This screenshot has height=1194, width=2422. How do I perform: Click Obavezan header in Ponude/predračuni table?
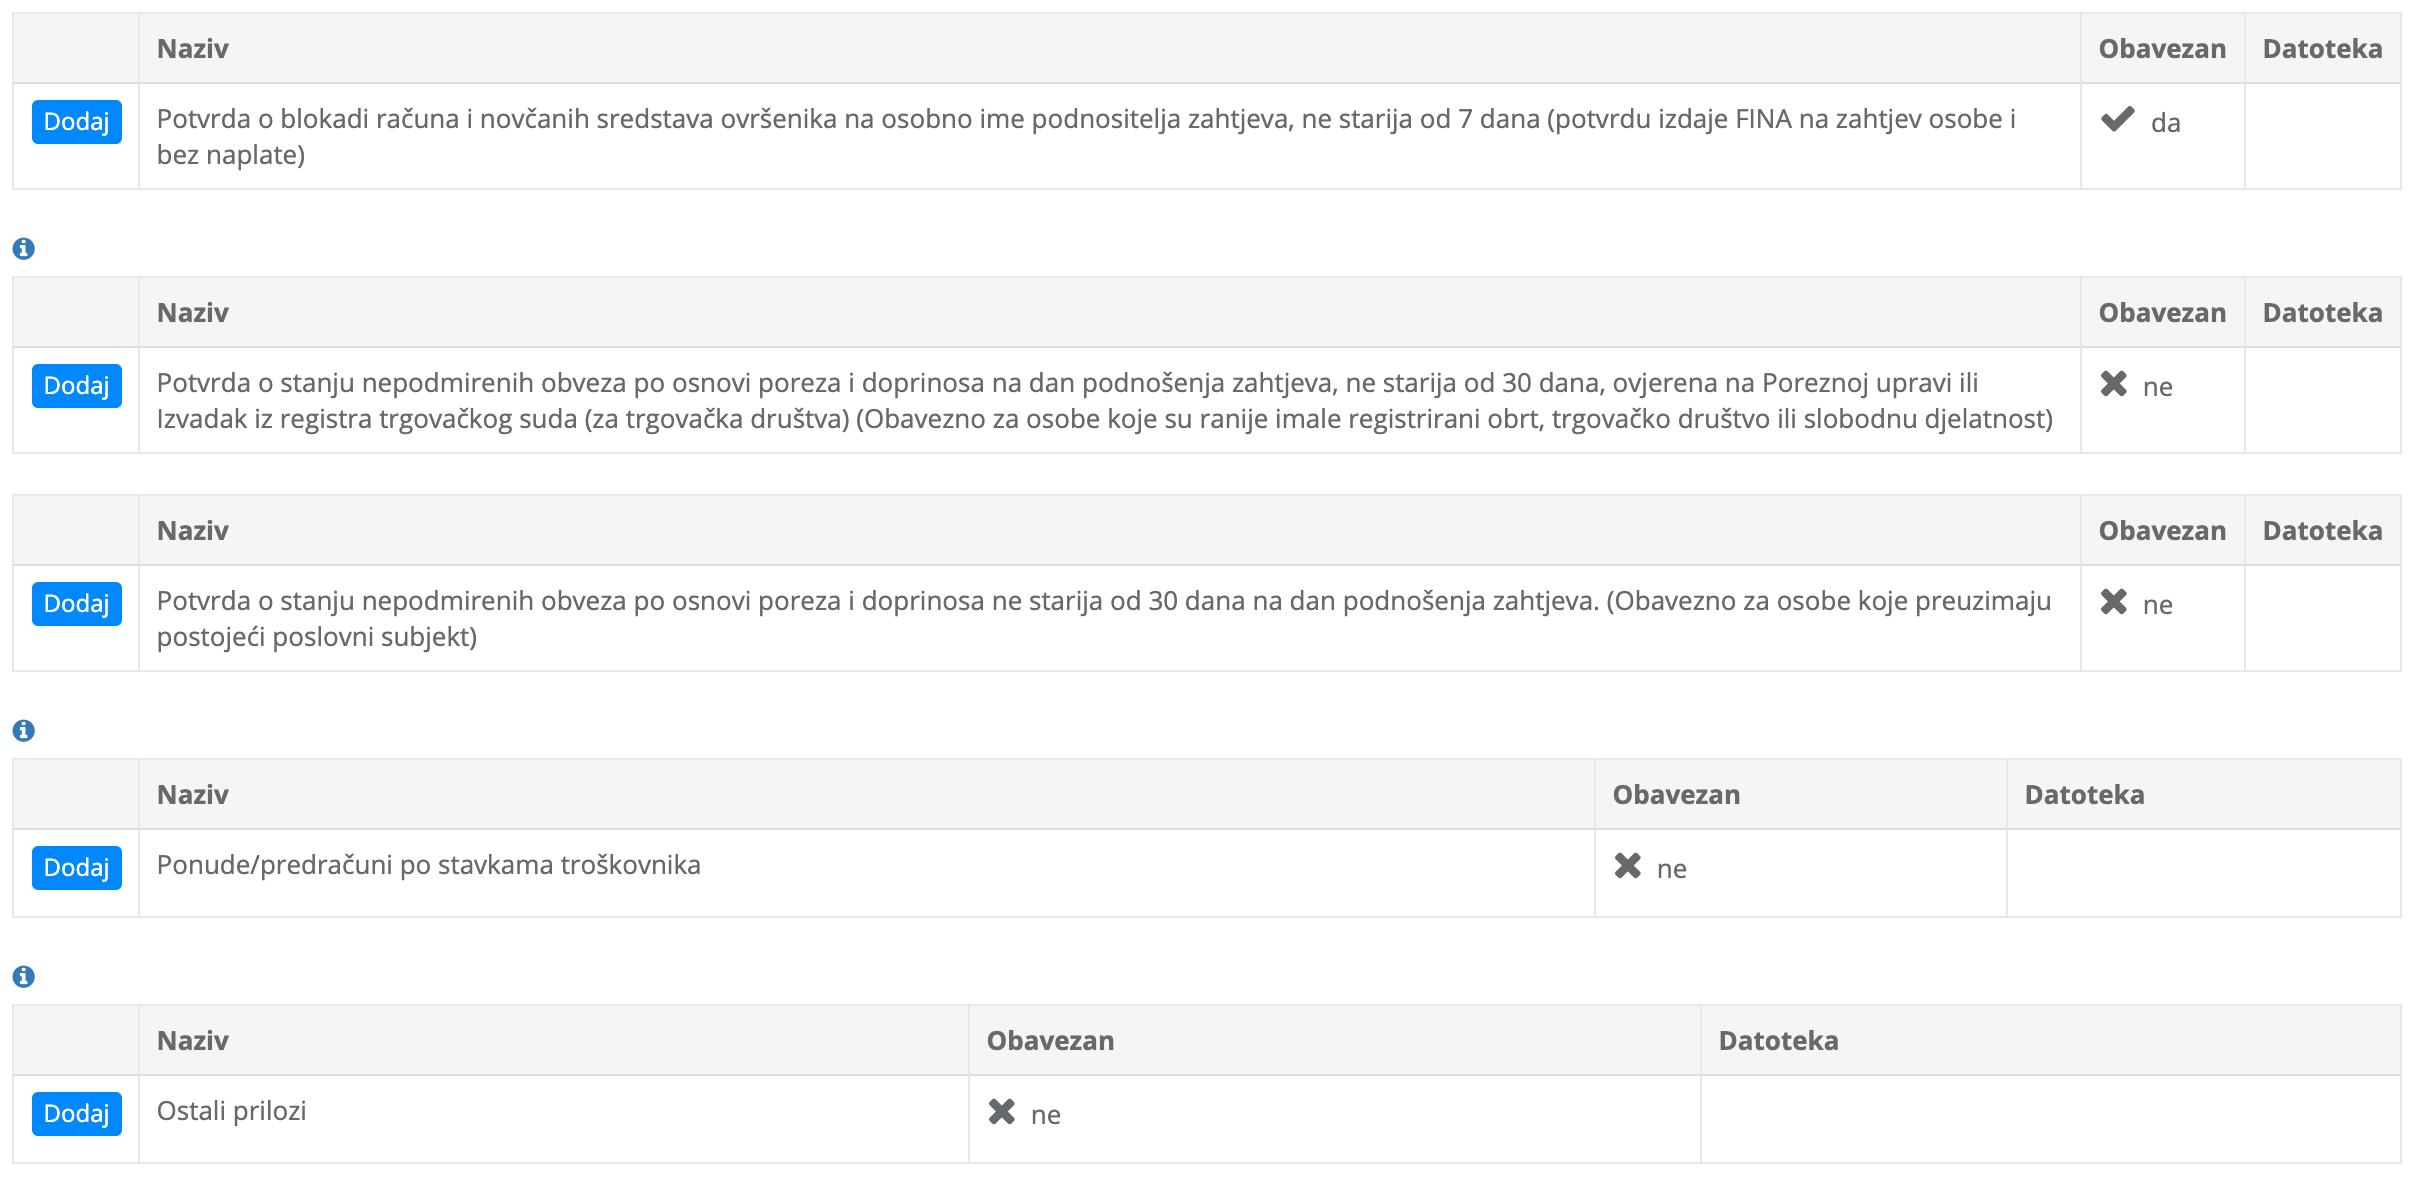click(1676, 795)
